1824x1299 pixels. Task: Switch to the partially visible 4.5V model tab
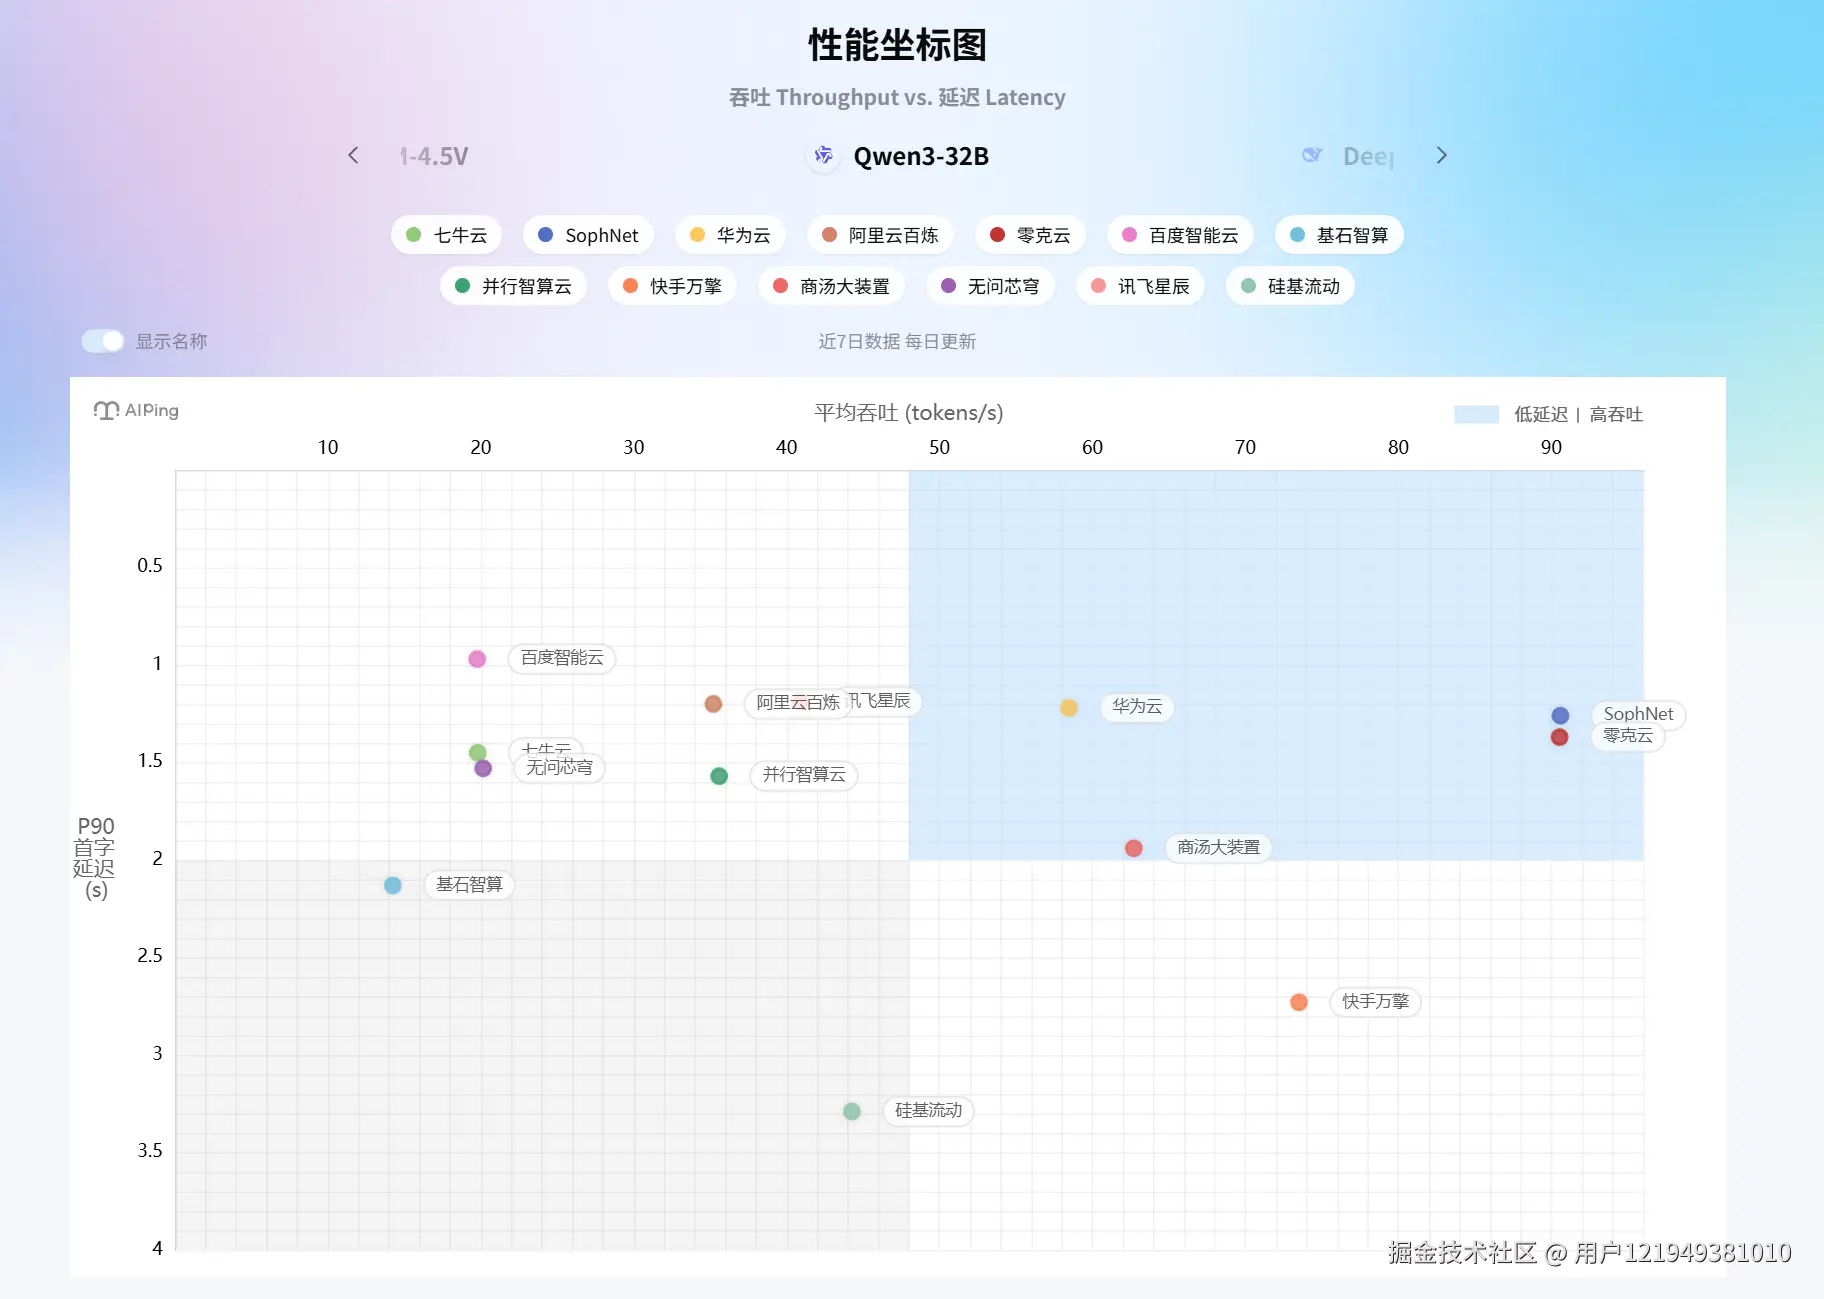(434, 156)
